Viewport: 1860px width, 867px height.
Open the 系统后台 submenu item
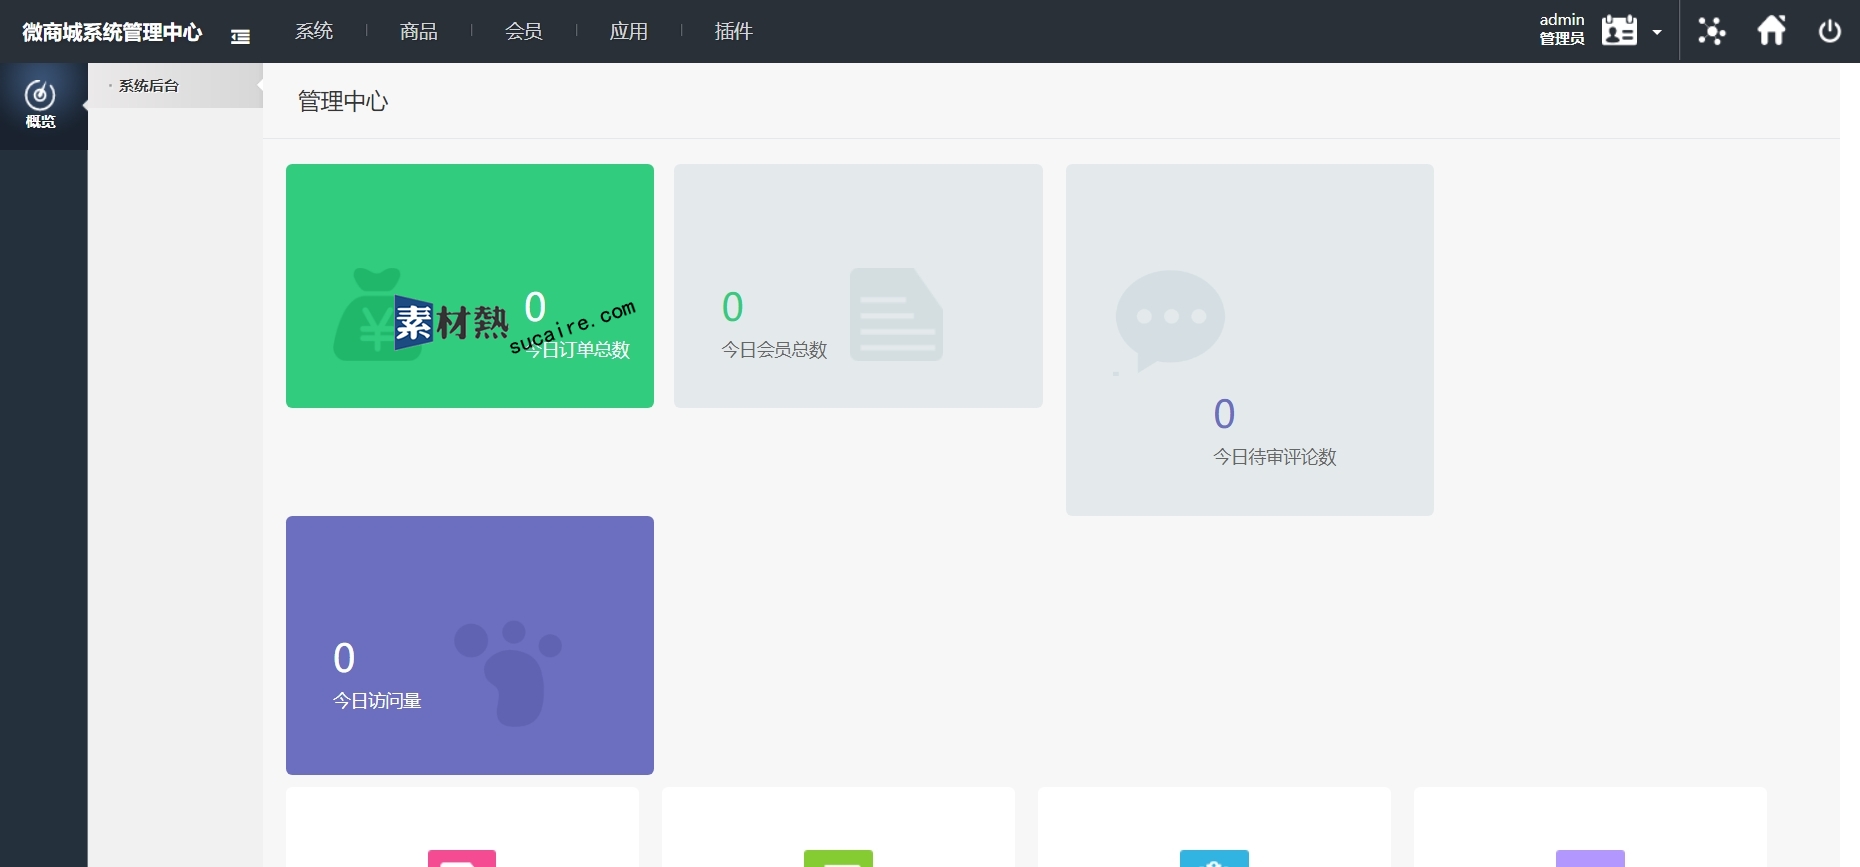(x=149, y=86)
